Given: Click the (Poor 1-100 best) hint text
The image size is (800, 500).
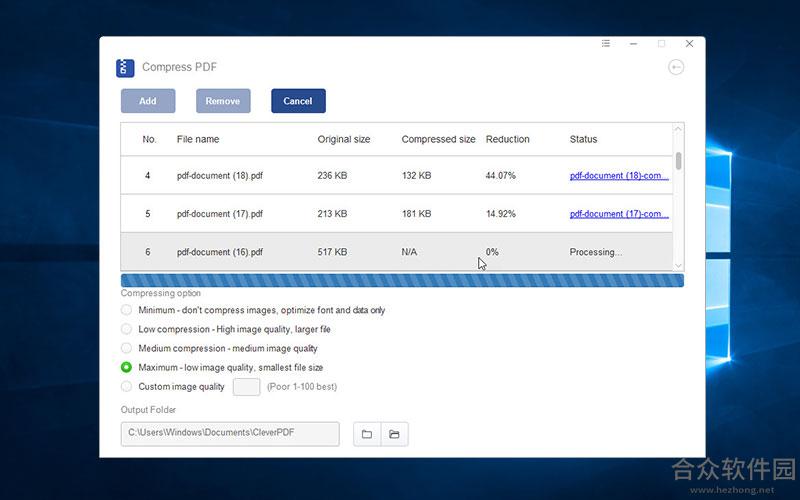Looking at the screenshot, I should pyautogui.click(x=302, y=387).
